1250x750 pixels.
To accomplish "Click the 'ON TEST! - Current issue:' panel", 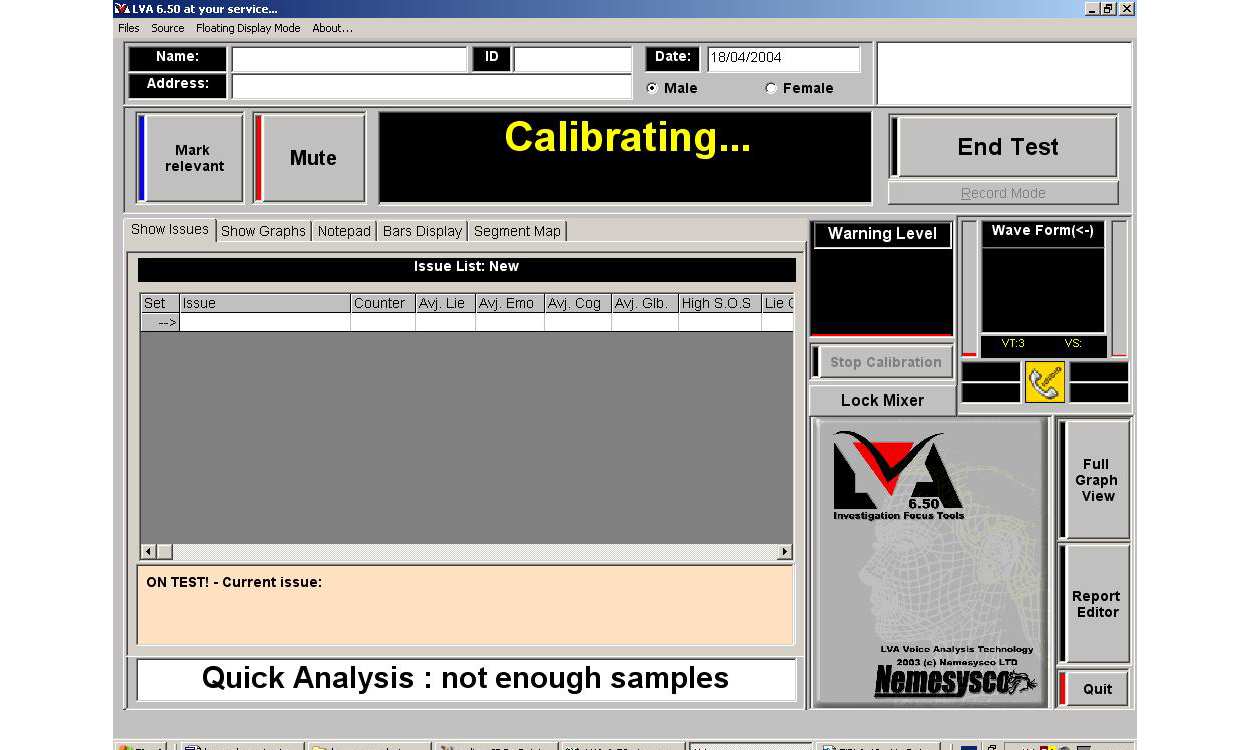I will [465, 606].
